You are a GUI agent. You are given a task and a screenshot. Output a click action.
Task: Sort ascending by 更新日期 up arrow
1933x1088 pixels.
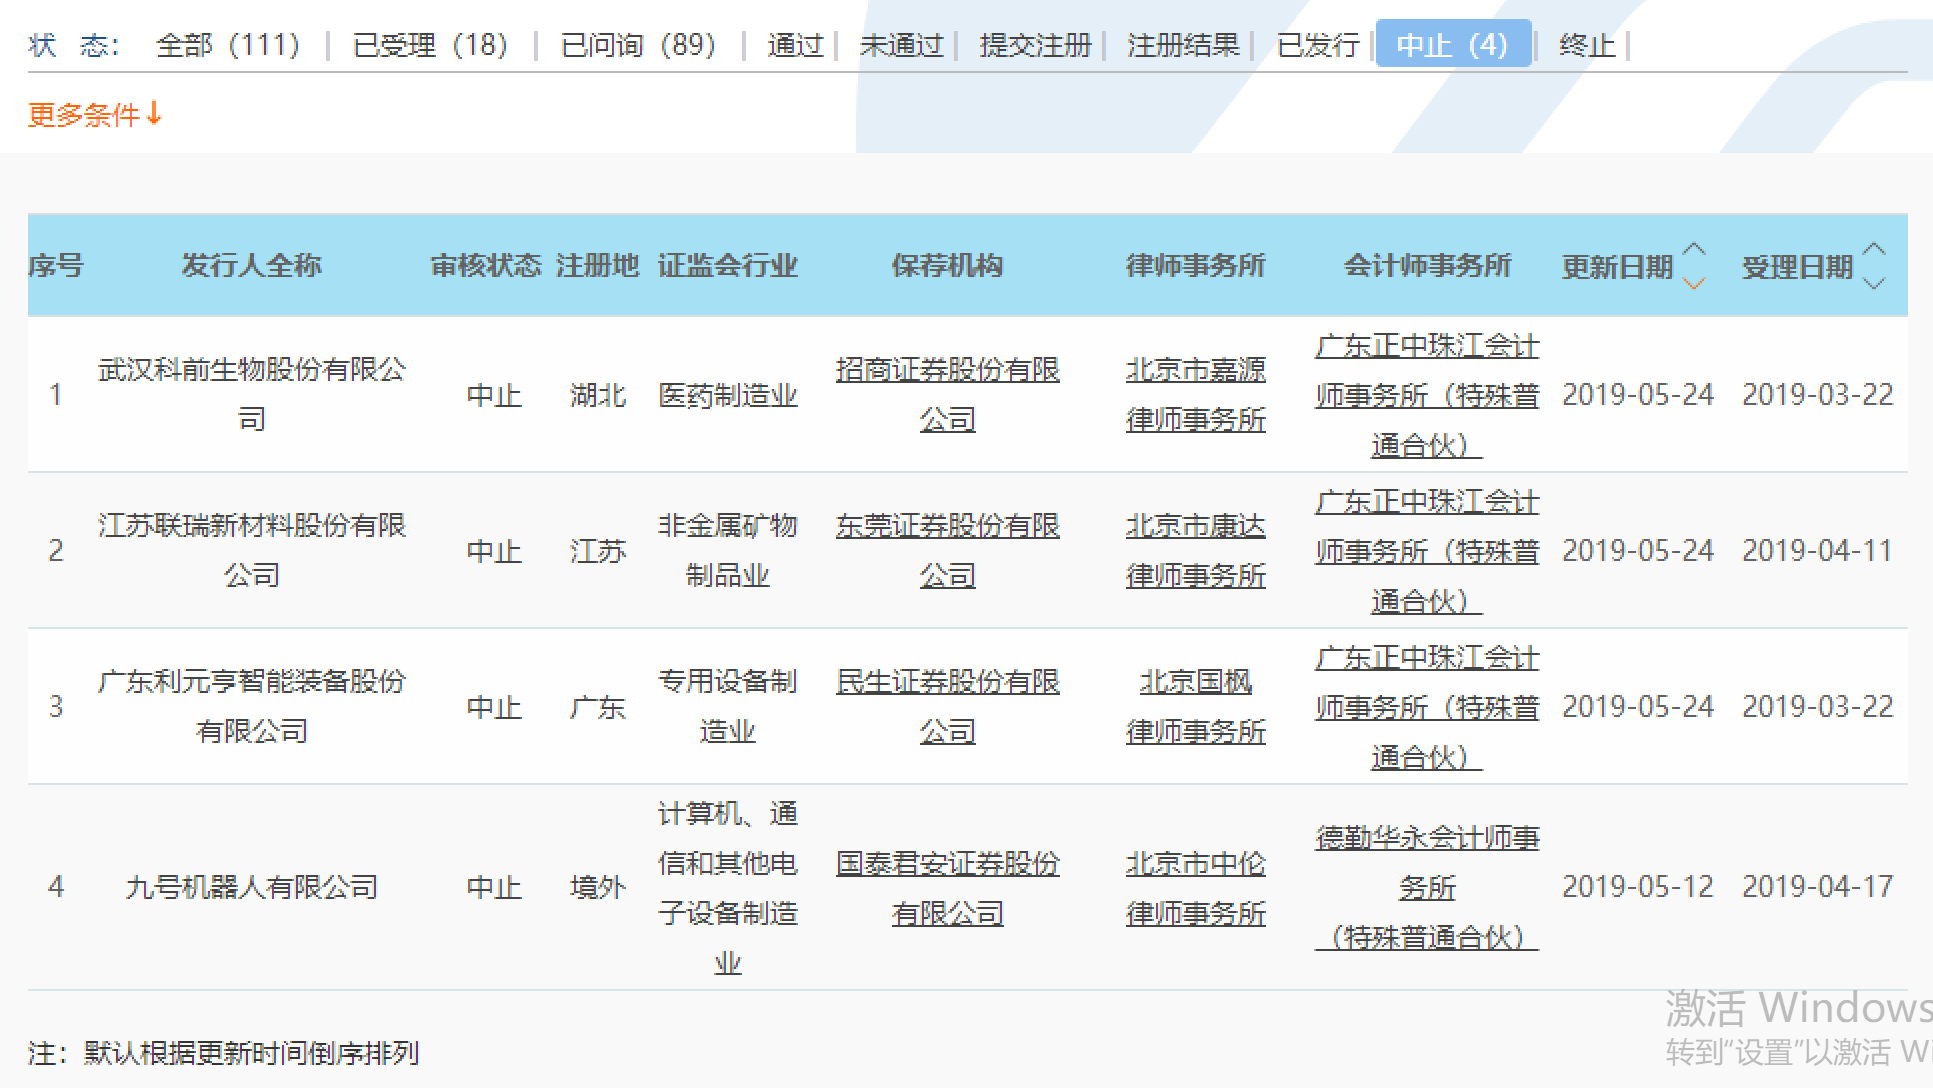pos(1694,249)
